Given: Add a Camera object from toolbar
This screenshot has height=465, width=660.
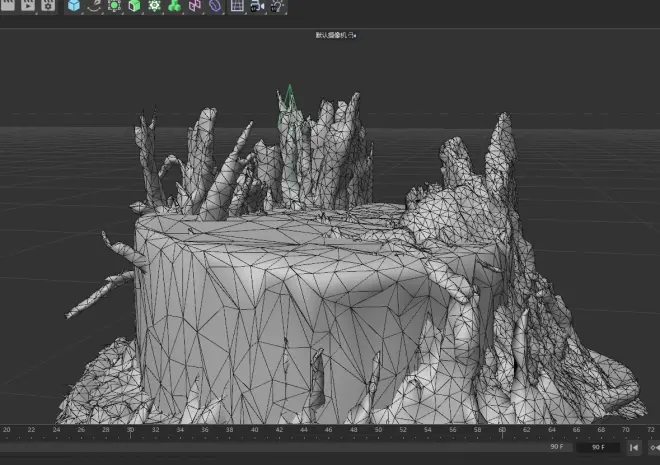Looking at the screenshot, I should 257,6.
